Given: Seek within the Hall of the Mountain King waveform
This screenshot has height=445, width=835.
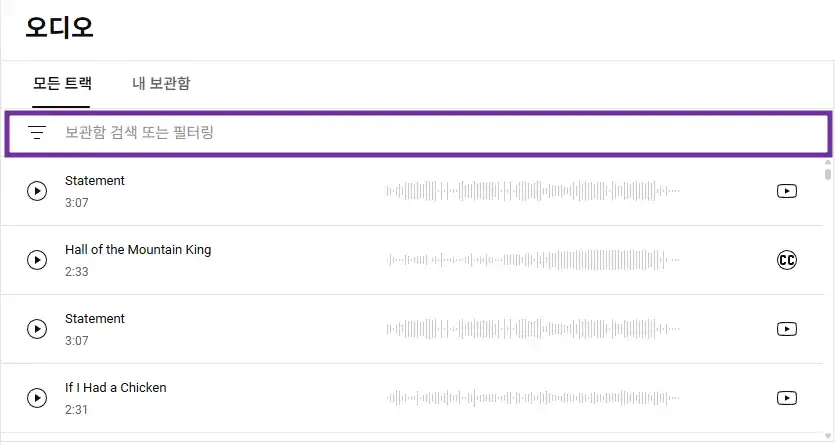Looking at the screenshot, I should [x=533, y=260].
